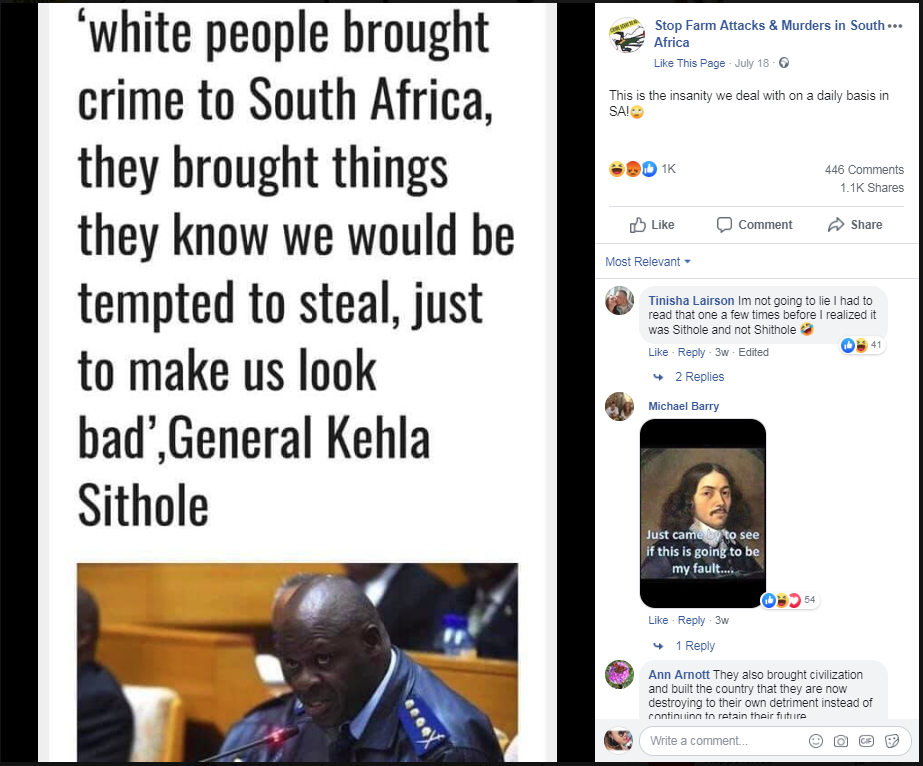Open the GIF picker icon
The height and width of the screenshot is (766, 923).
coord(866,741)
